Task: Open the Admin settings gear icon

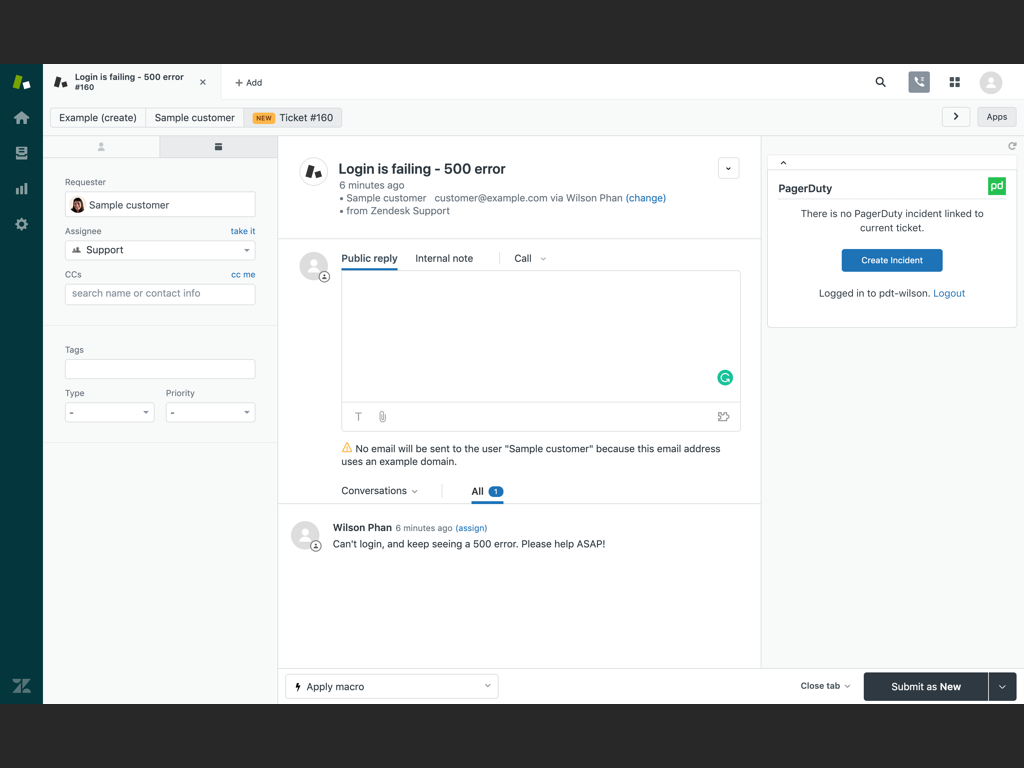Action: click(x=21, y=224)
